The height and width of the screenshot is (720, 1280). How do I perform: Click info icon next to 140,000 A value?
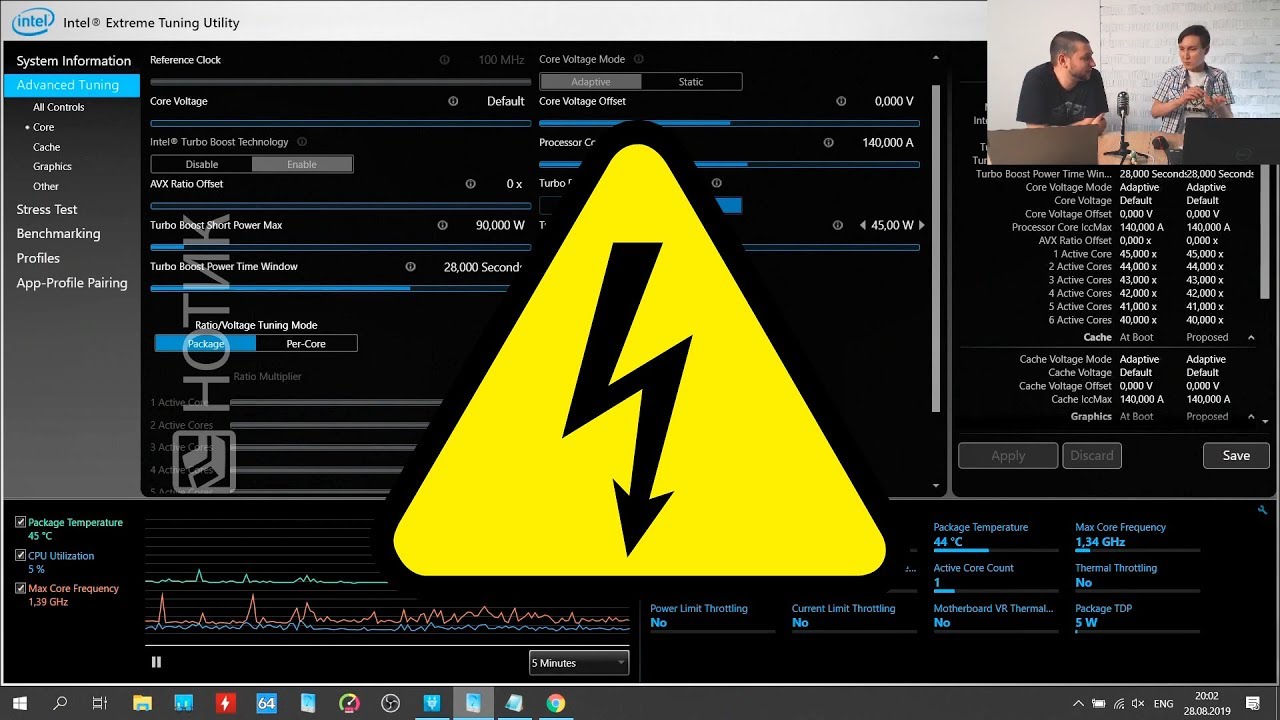tap(828, 143)
